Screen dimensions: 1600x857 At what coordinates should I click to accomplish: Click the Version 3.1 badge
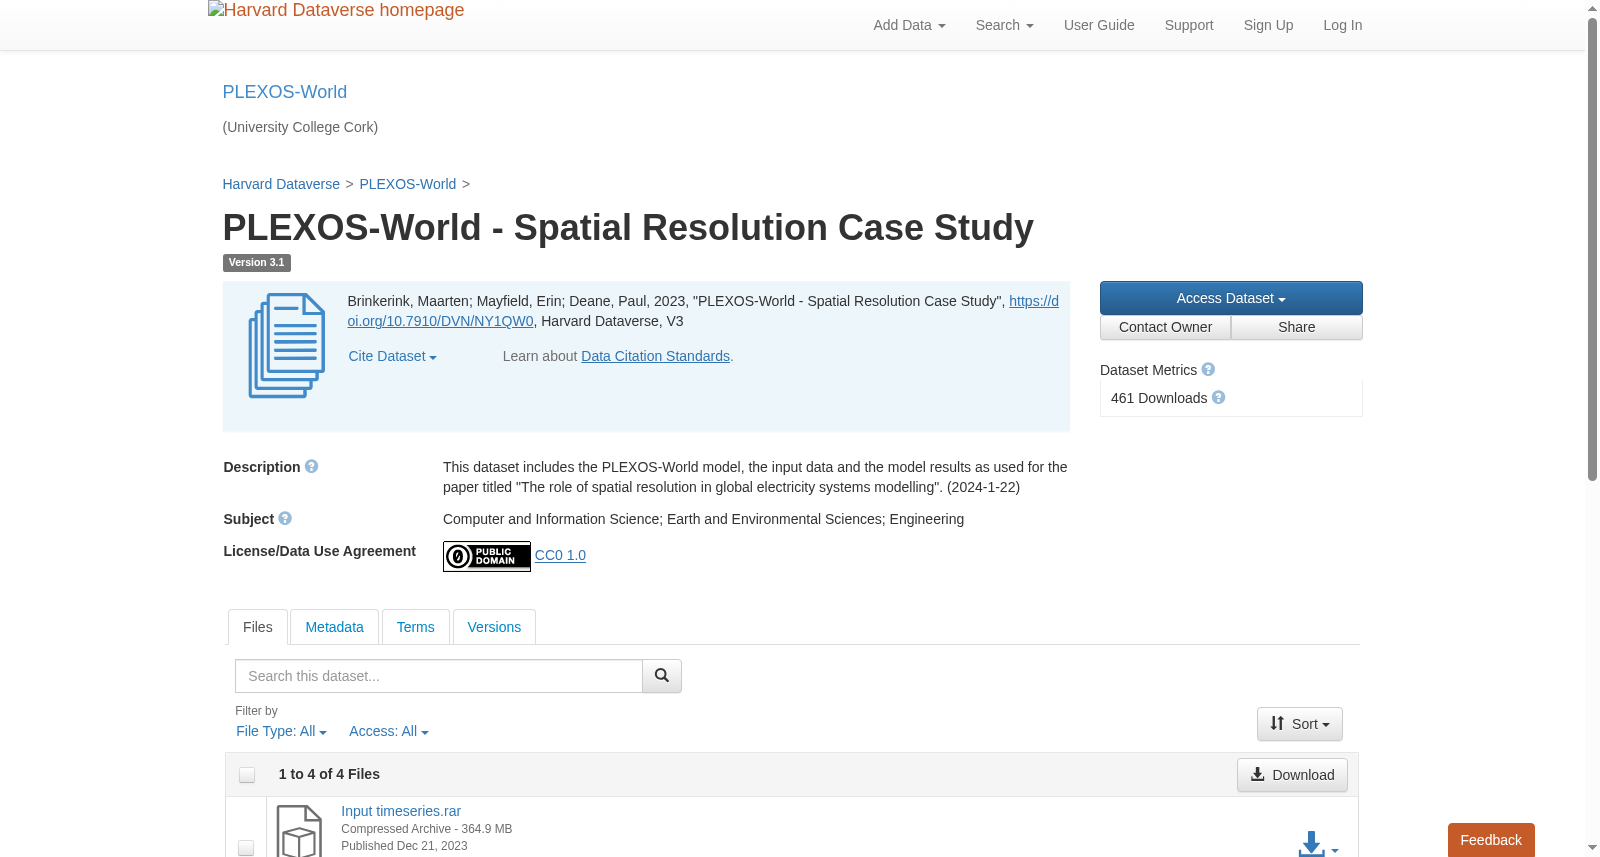(257, 263)
